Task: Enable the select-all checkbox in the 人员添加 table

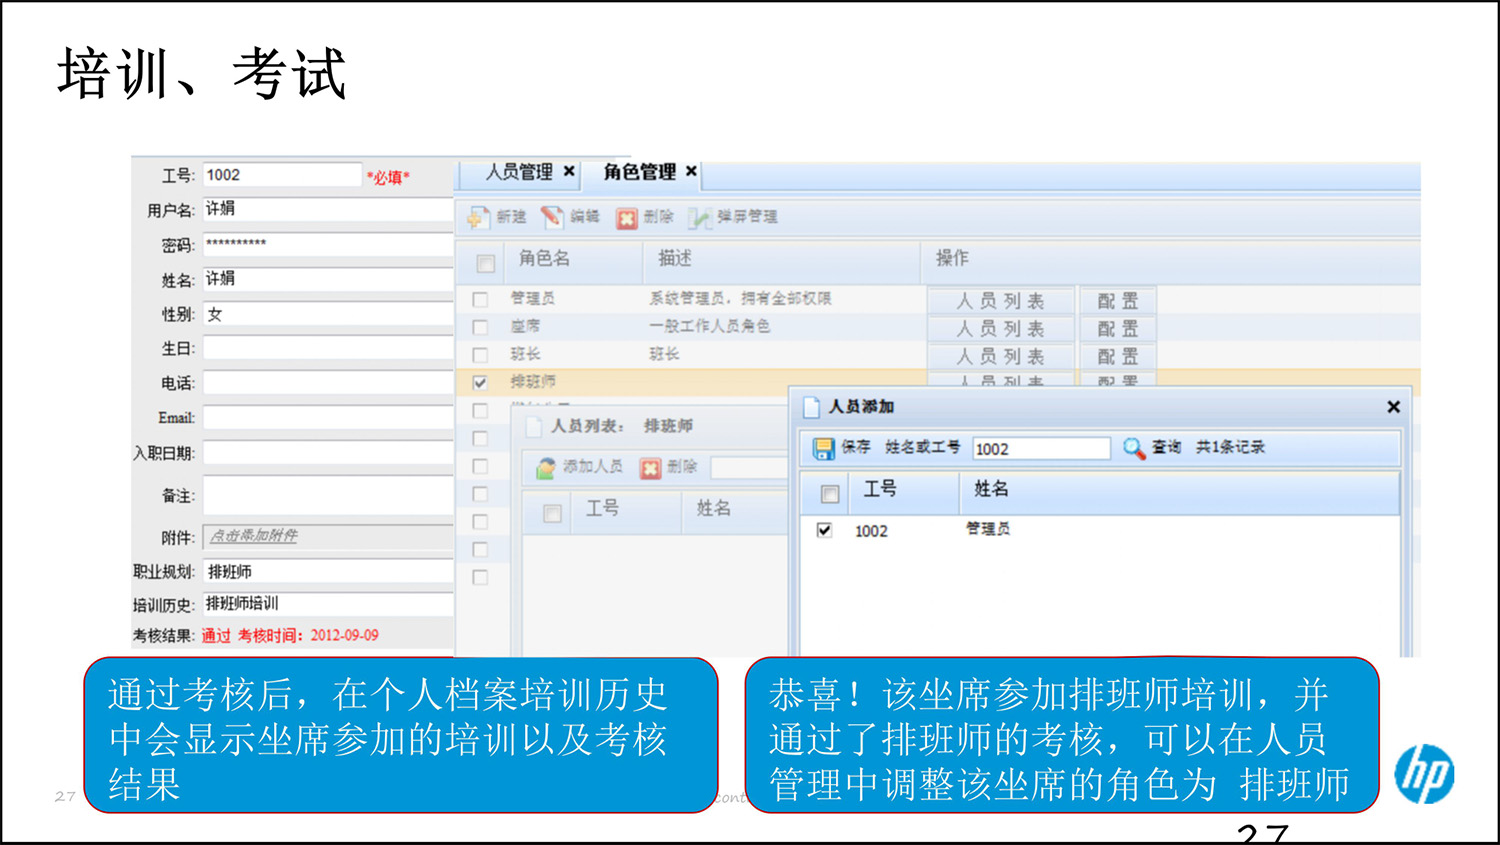Action: 828,493
